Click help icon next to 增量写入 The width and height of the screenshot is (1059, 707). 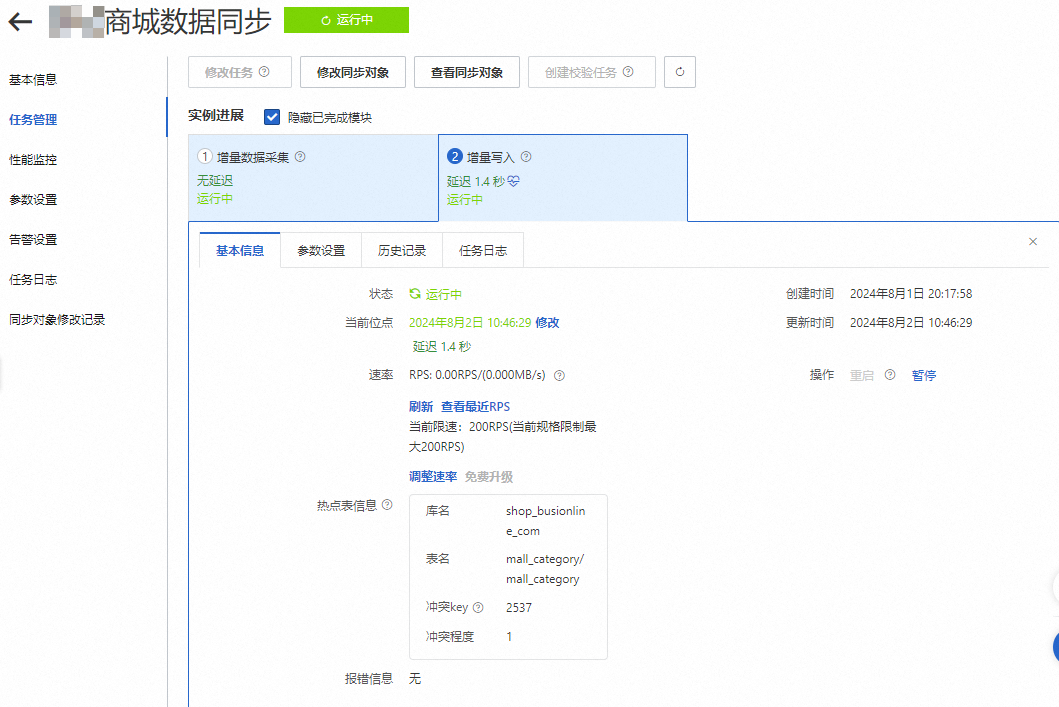coord(526,157)
